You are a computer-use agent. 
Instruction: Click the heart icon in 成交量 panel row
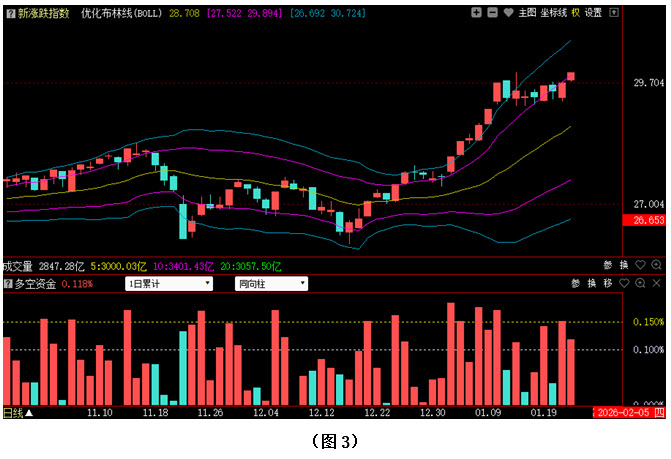coord(639,266)
